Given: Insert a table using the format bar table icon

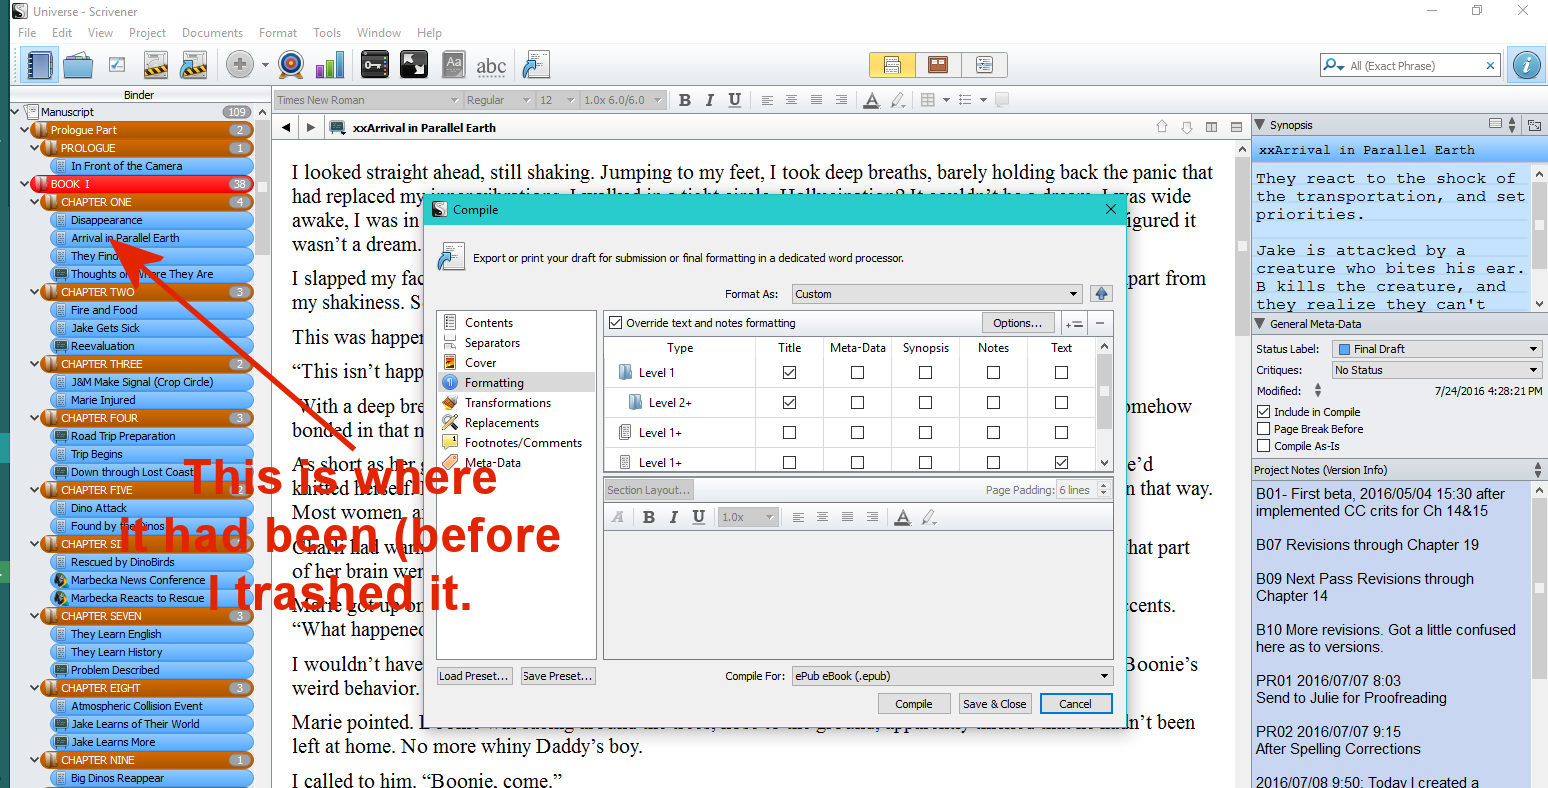Looking at the screenshot, I should coord(928,100).
